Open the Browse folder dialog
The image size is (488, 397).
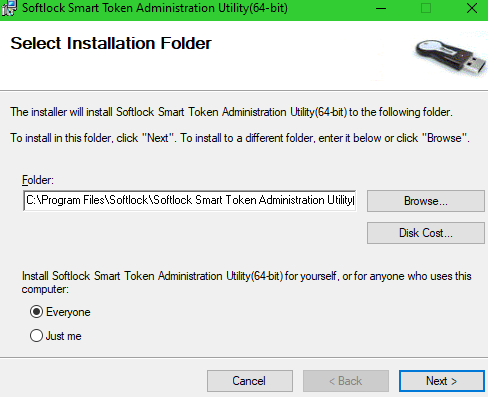tap(426, 201)
